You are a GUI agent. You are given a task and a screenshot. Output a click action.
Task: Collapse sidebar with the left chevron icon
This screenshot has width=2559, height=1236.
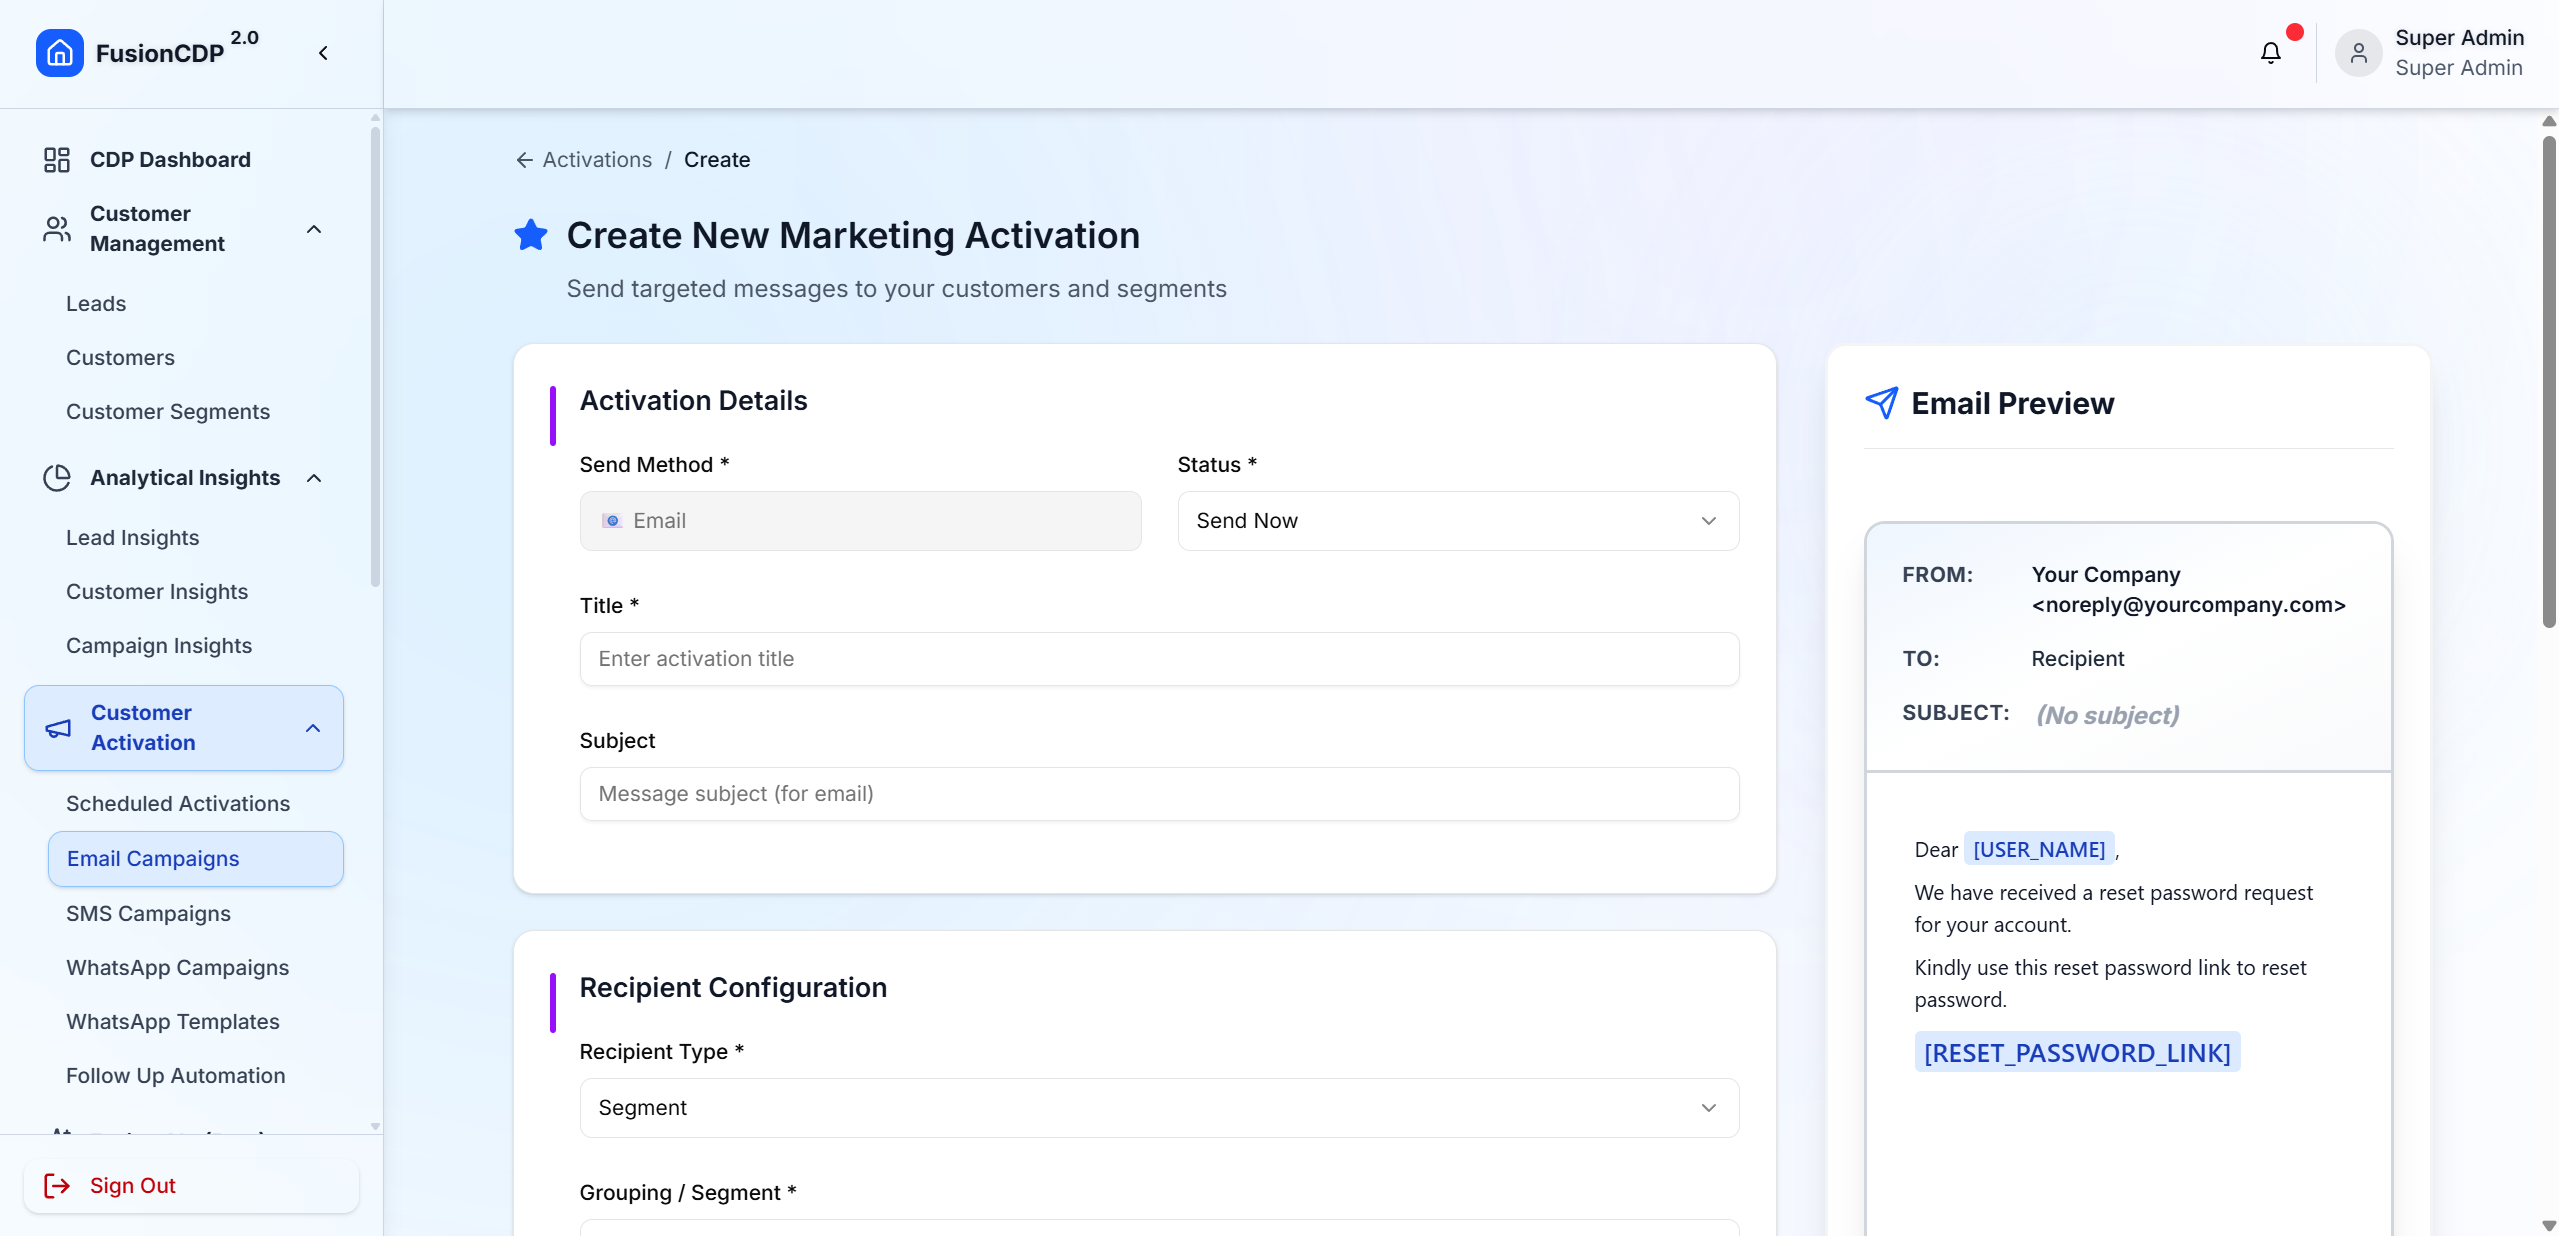point(323,53)
